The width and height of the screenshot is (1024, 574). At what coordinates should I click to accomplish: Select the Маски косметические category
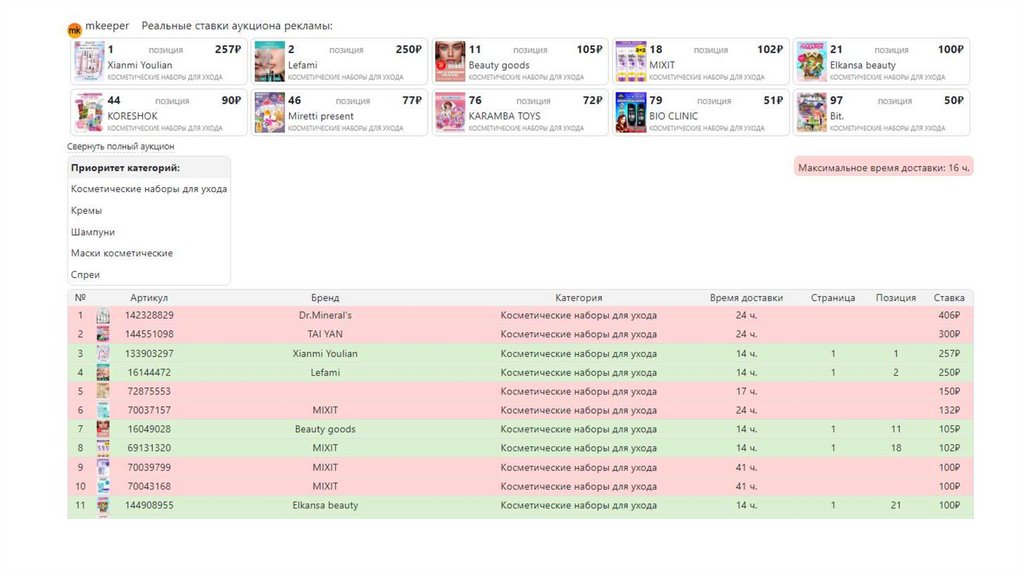point(122,253)
